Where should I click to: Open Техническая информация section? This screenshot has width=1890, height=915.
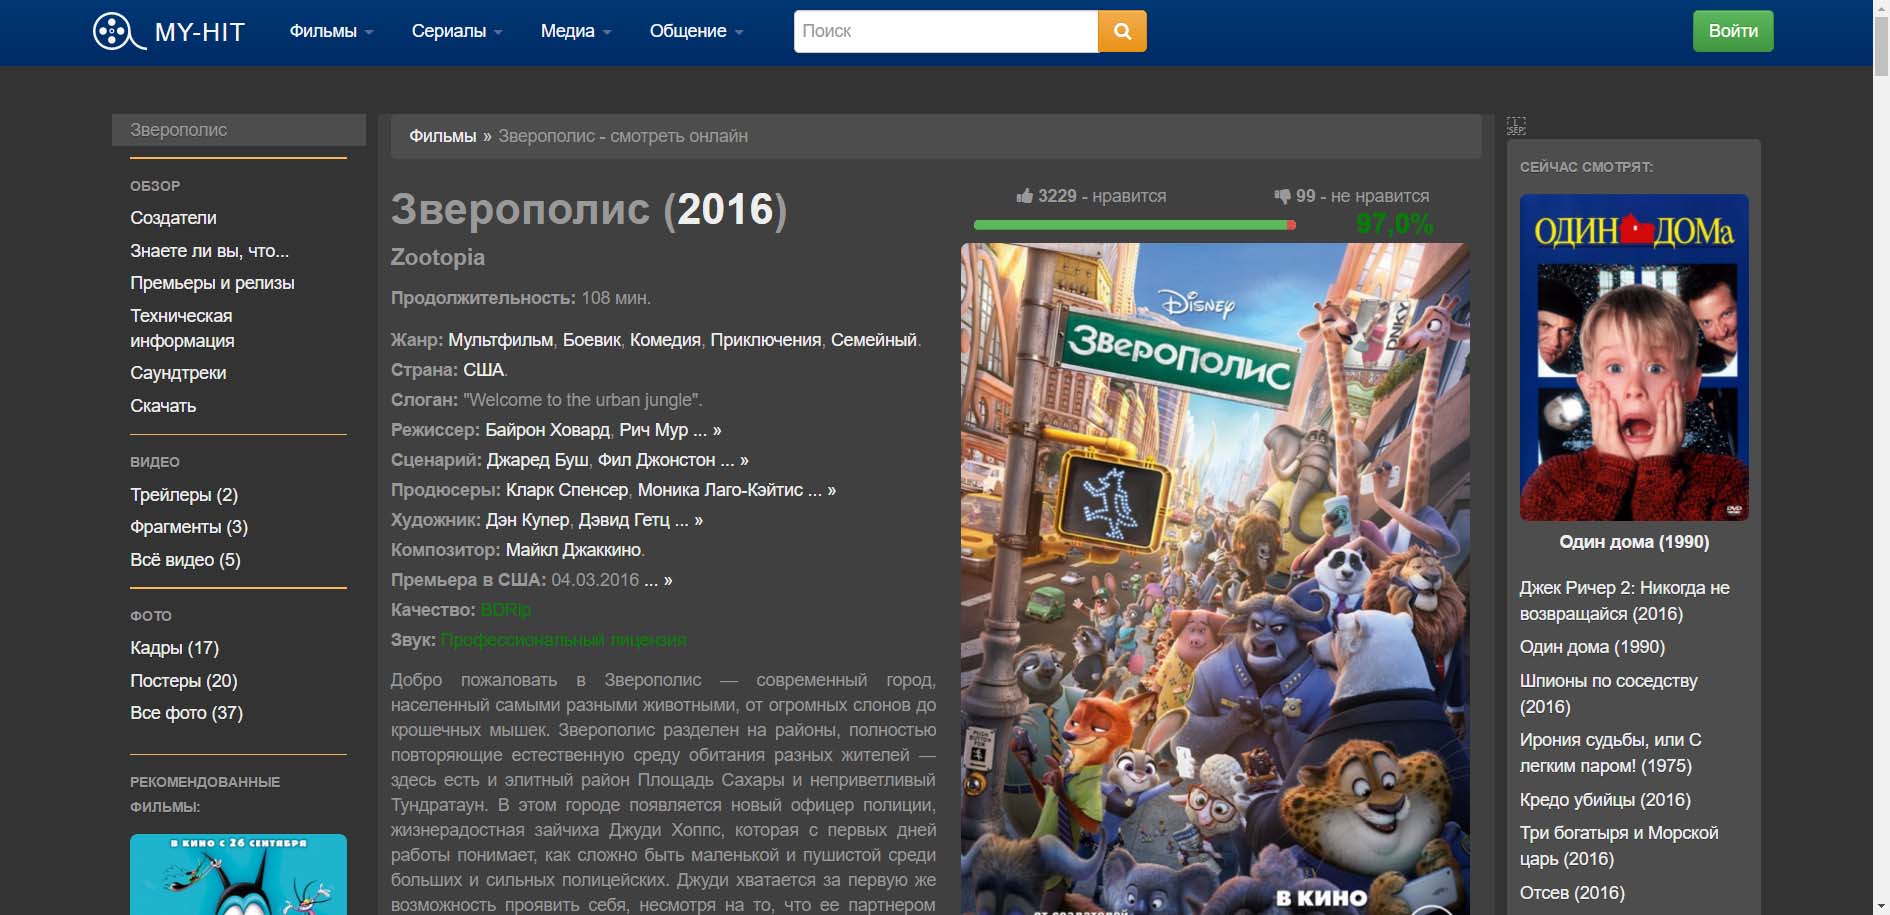pyautogui.click(x=182, y=328)
